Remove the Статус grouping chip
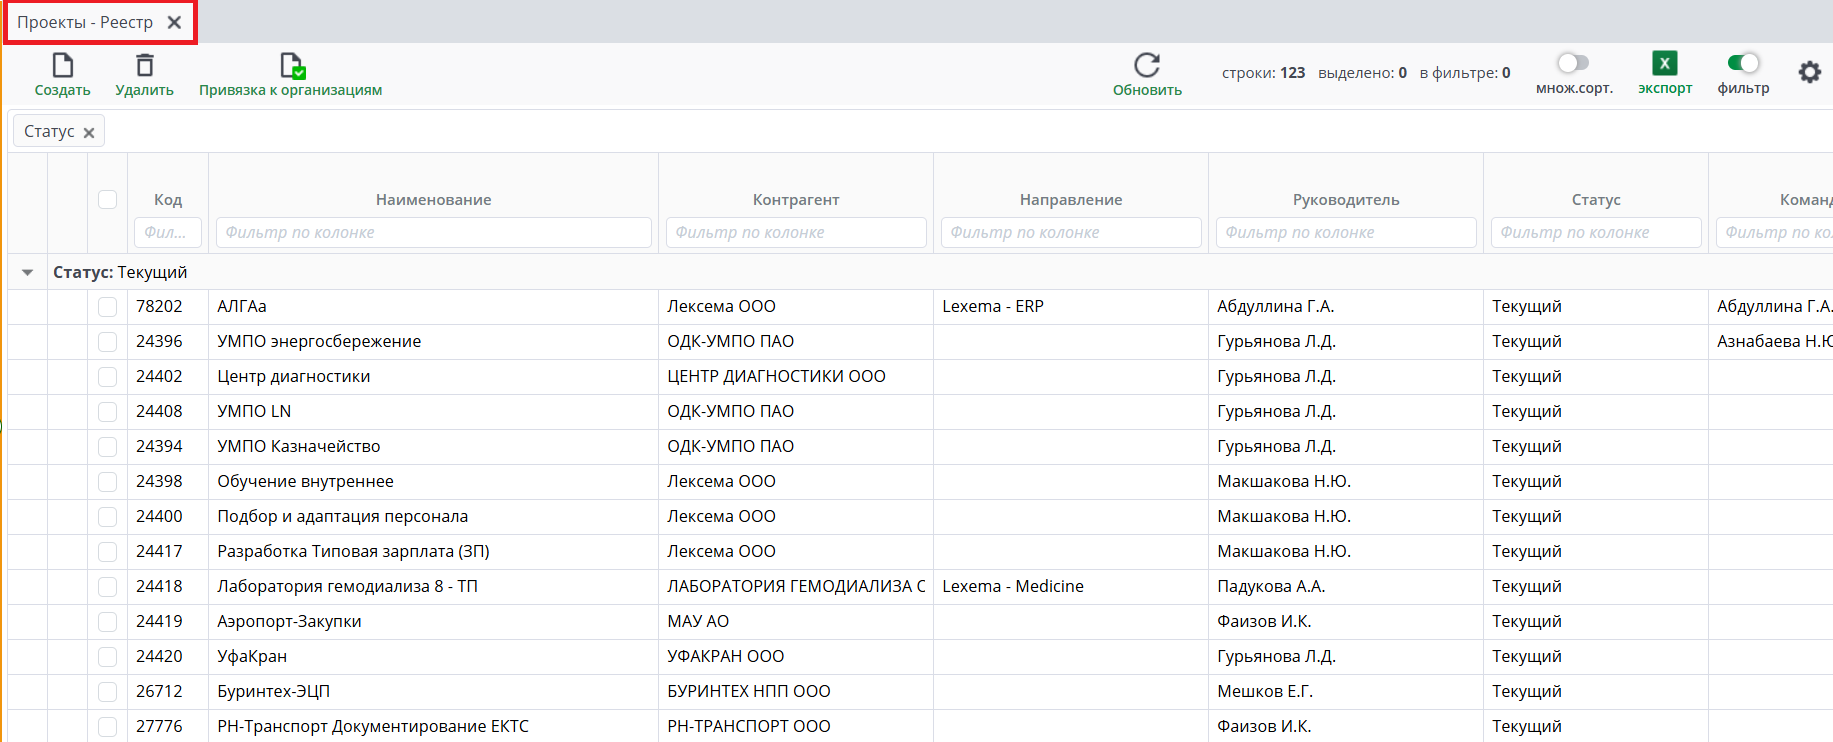 89,132
